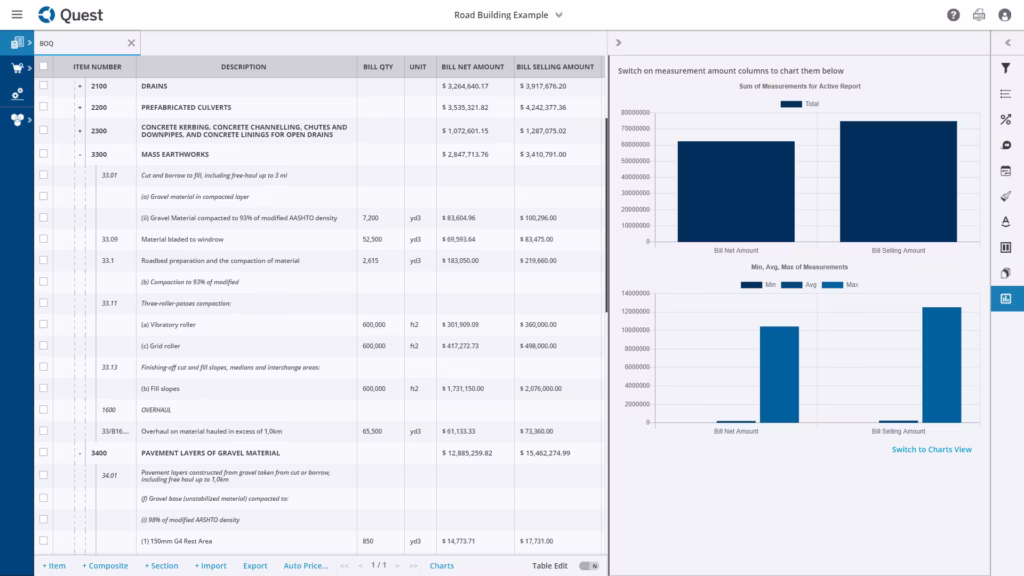
Task: Open the comments speech bubble tool
Action: 1006,145
